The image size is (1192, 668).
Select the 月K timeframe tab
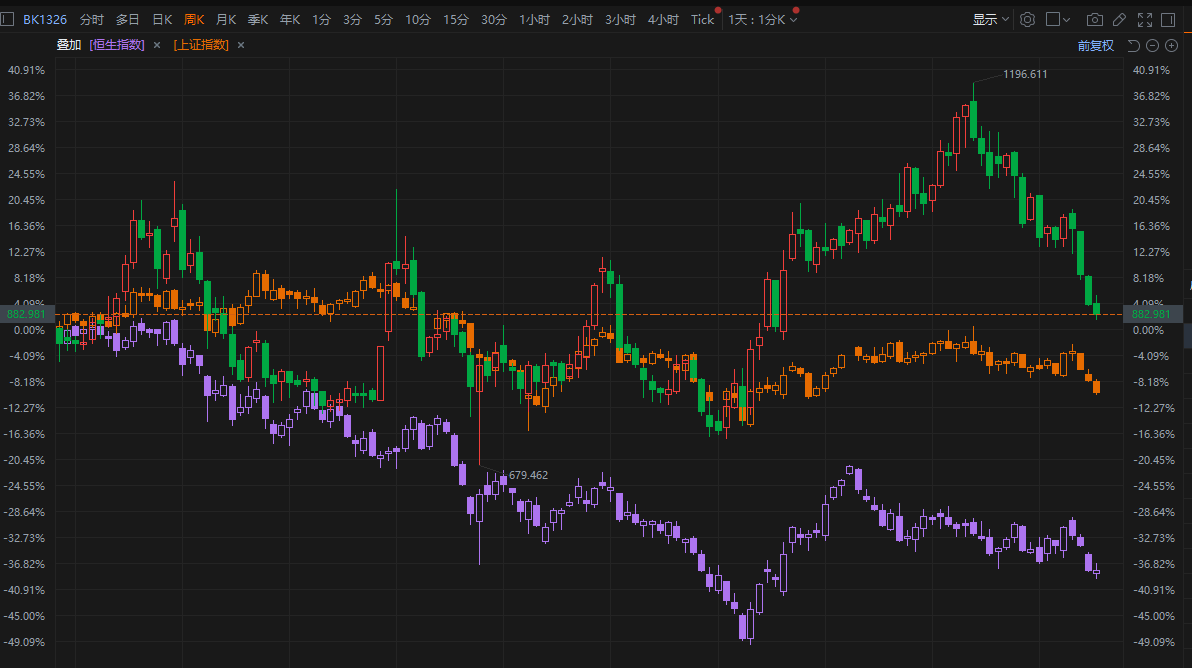[226, 19]
